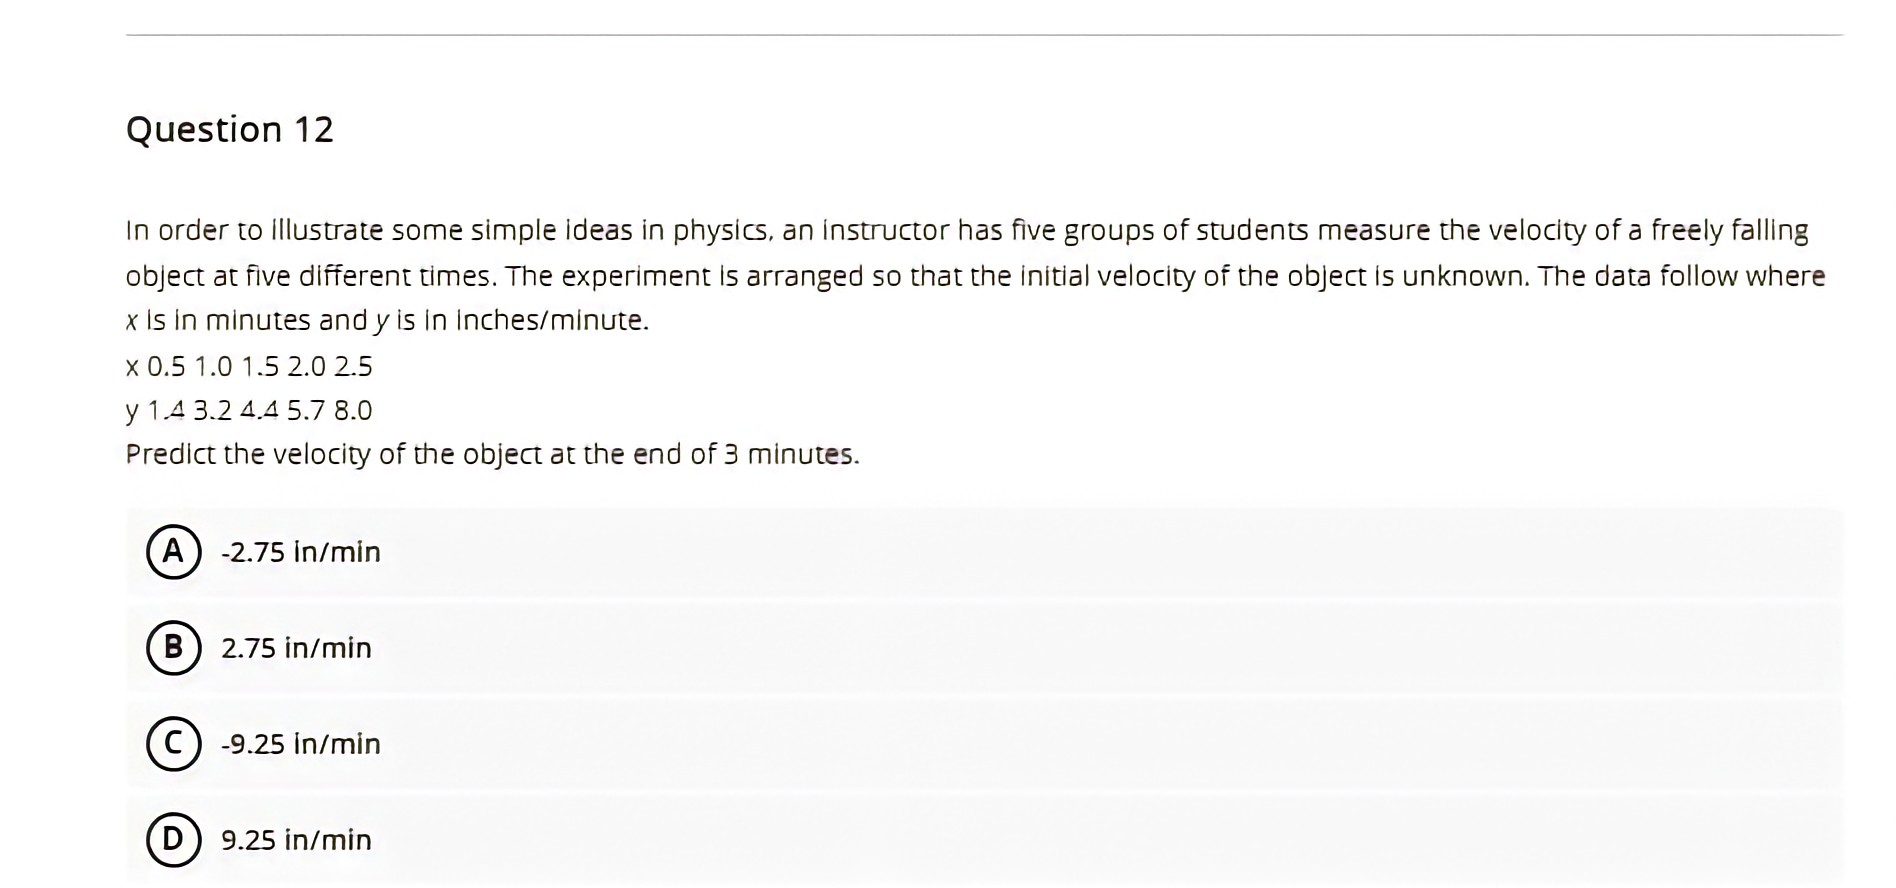
Task: Select the circled B answer bubble
Action: (x=174, y=647)
